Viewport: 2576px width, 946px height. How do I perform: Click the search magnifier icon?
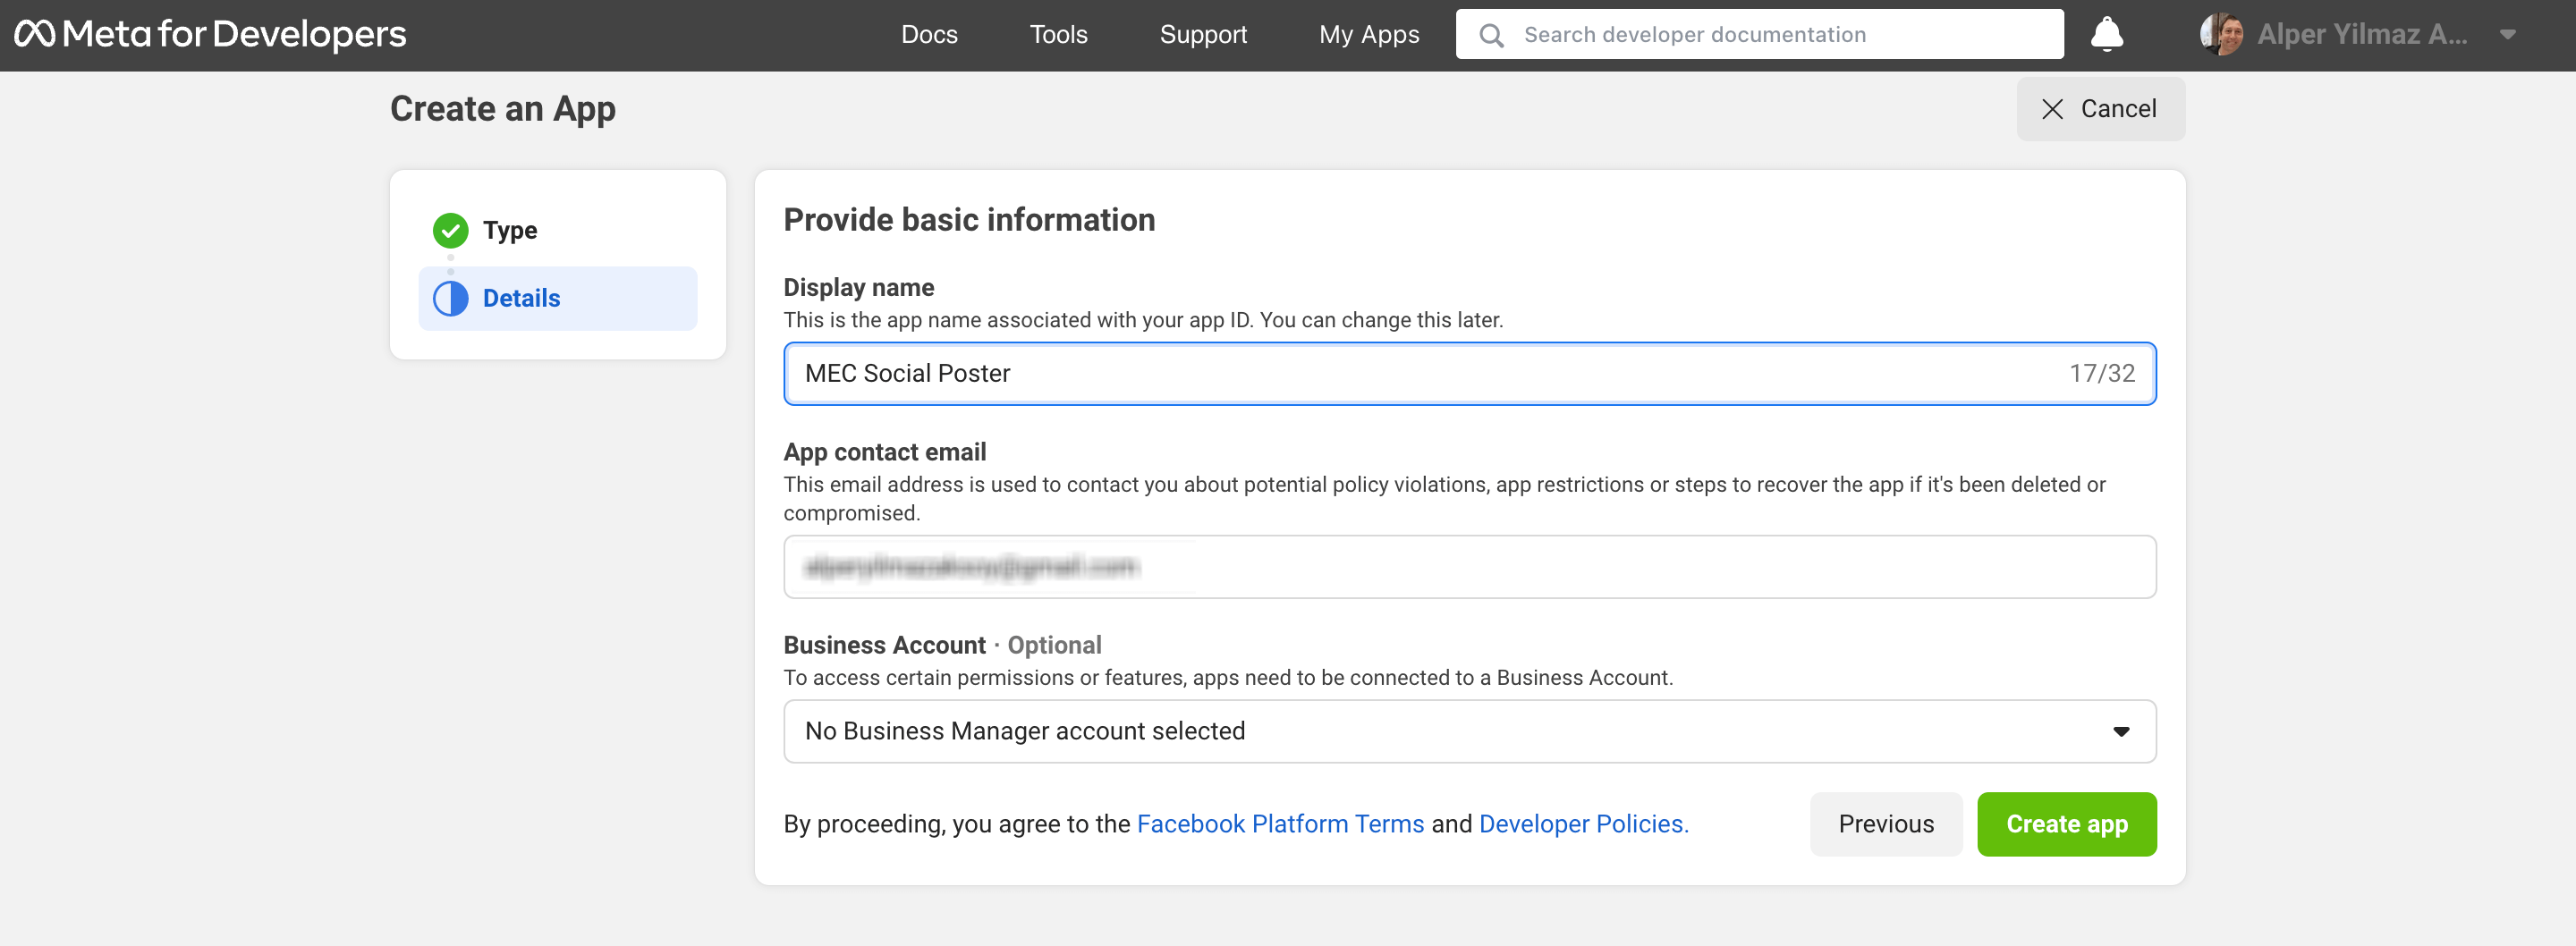coord(1491,35)
